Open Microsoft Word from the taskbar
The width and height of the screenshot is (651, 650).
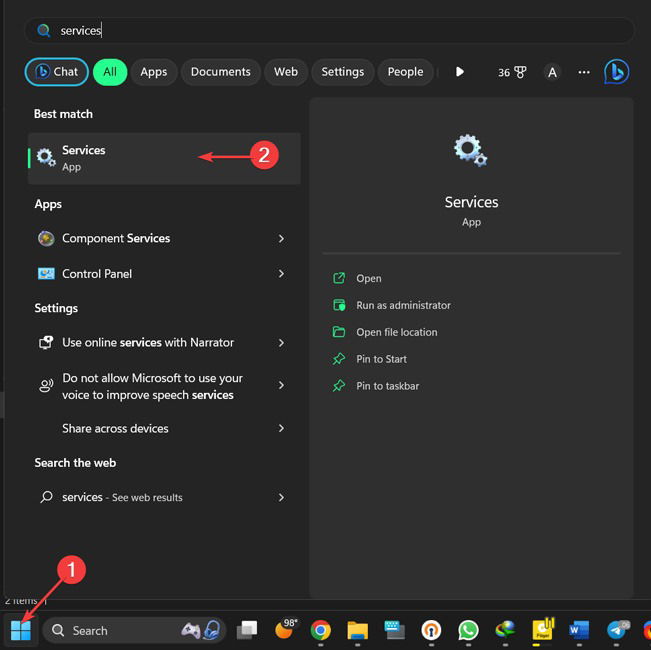[x=579, y=630]
